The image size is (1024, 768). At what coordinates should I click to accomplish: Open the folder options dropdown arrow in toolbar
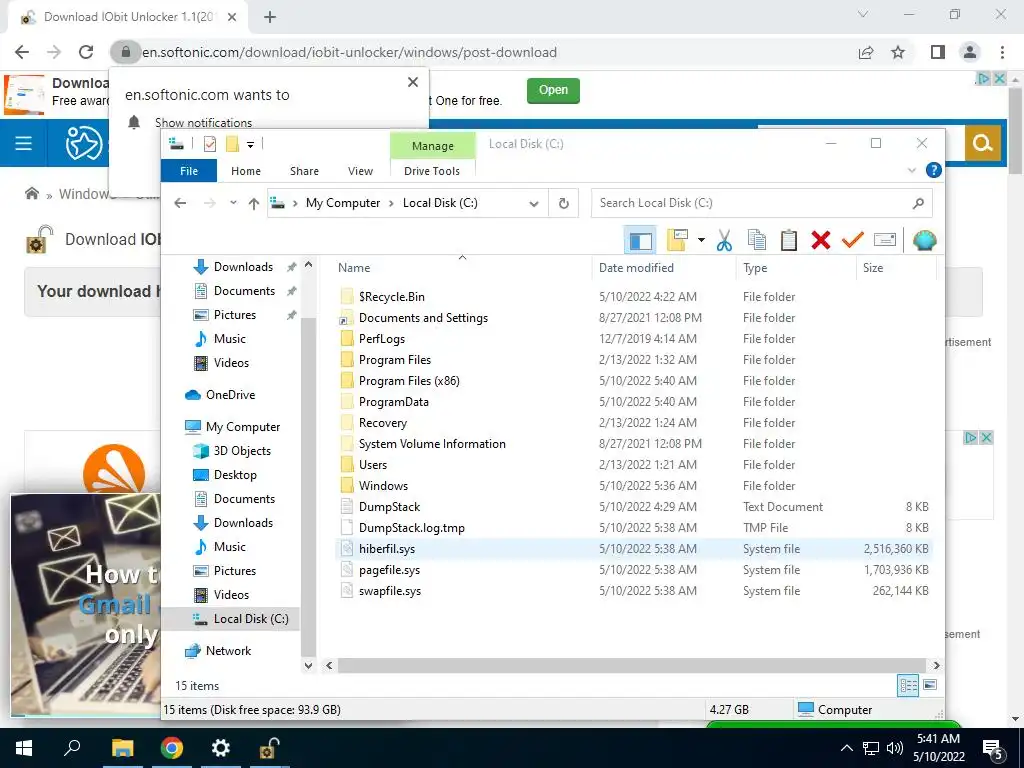701,240
